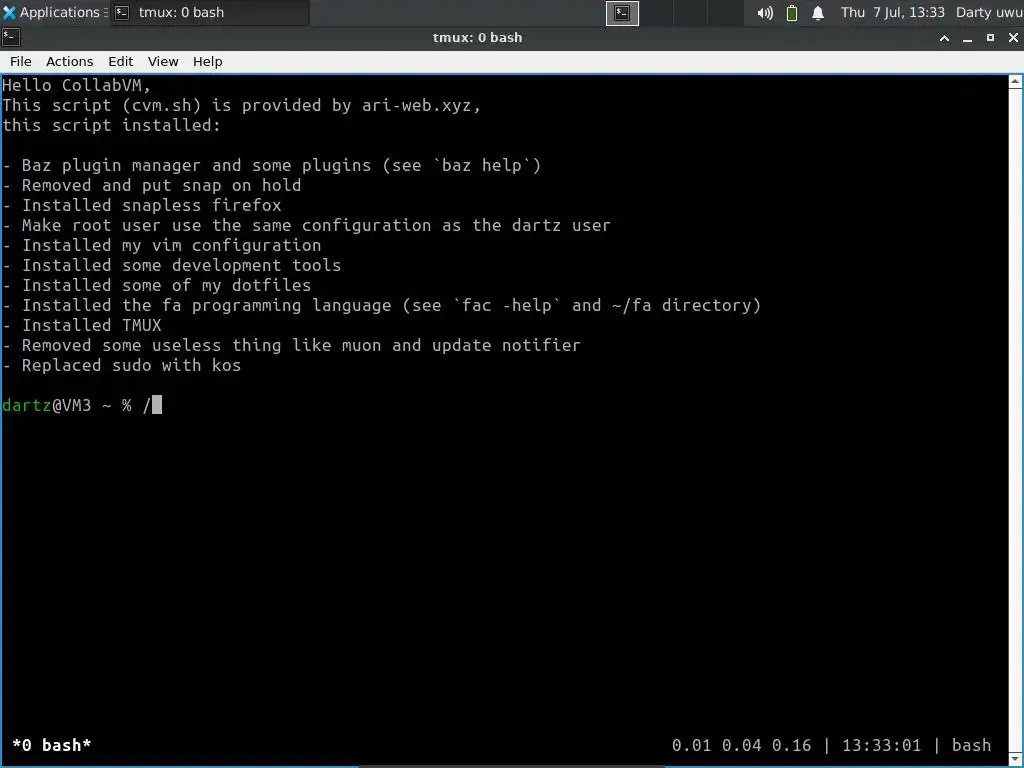This screenshot has height=768, width=1024.
Task: Click the 'Baz plugin manager' line
Action: (272, 166)
